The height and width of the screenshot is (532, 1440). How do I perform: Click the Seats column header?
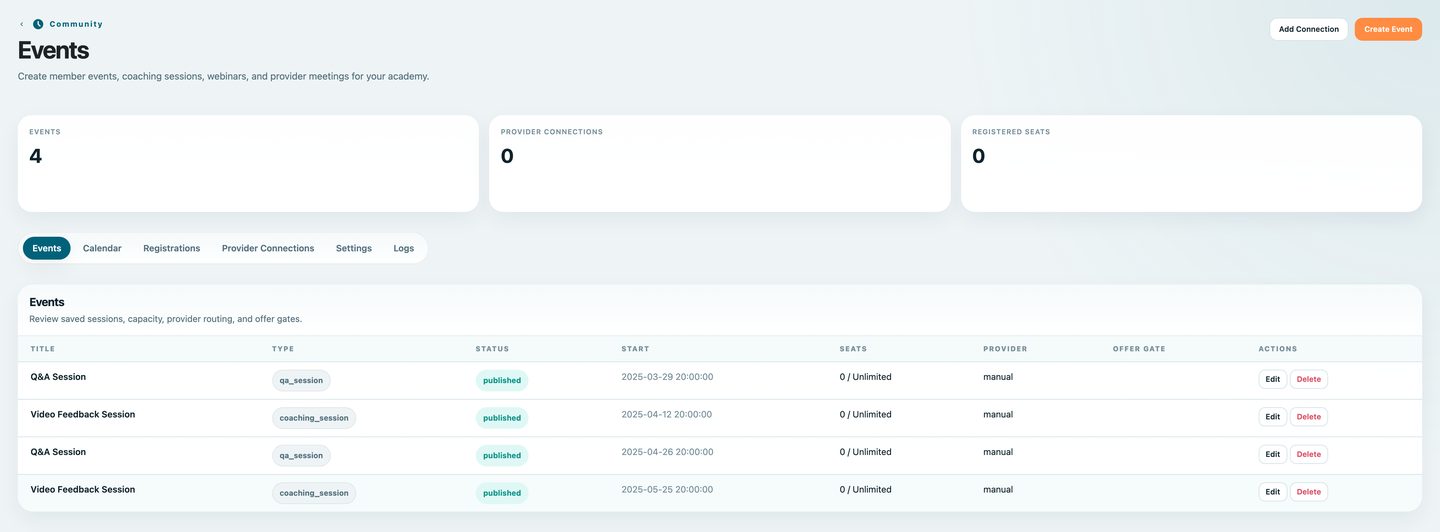[853, 349]
